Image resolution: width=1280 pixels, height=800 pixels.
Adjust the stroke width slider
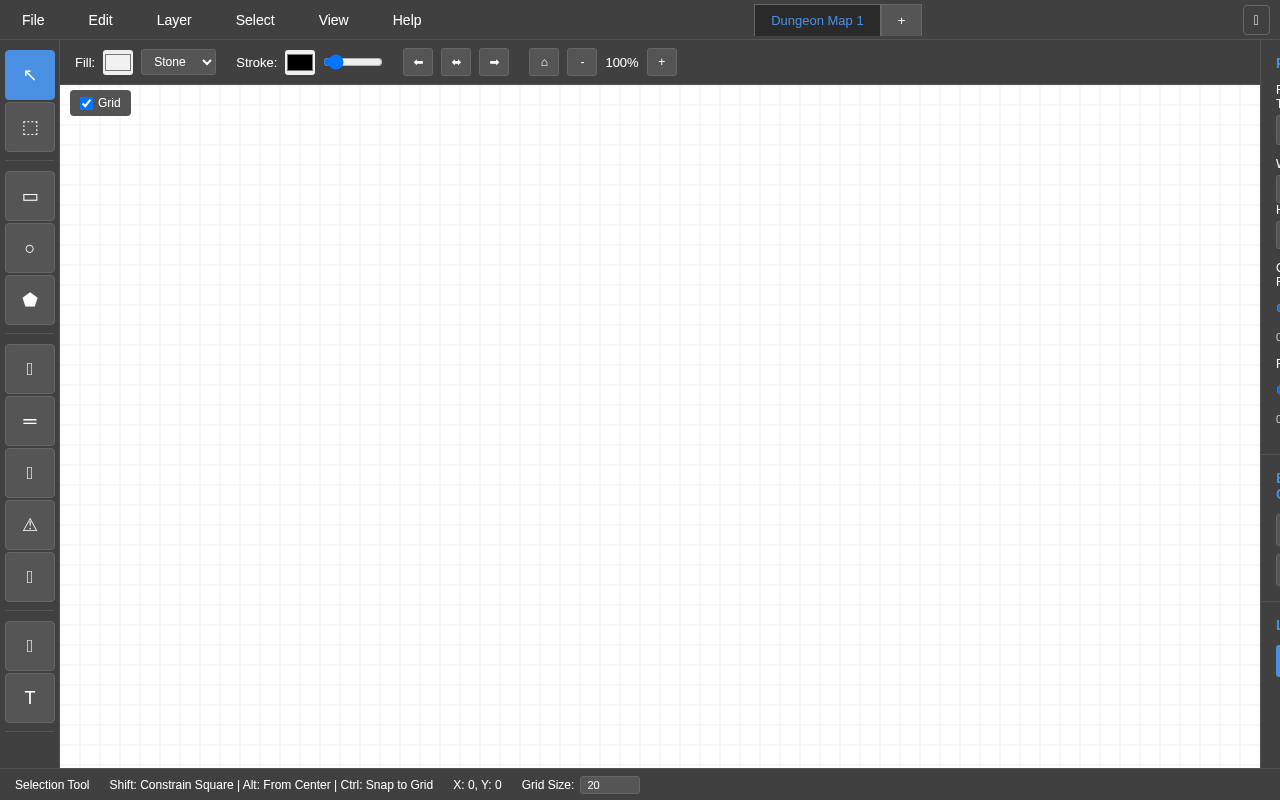click(x=352, y=62)
